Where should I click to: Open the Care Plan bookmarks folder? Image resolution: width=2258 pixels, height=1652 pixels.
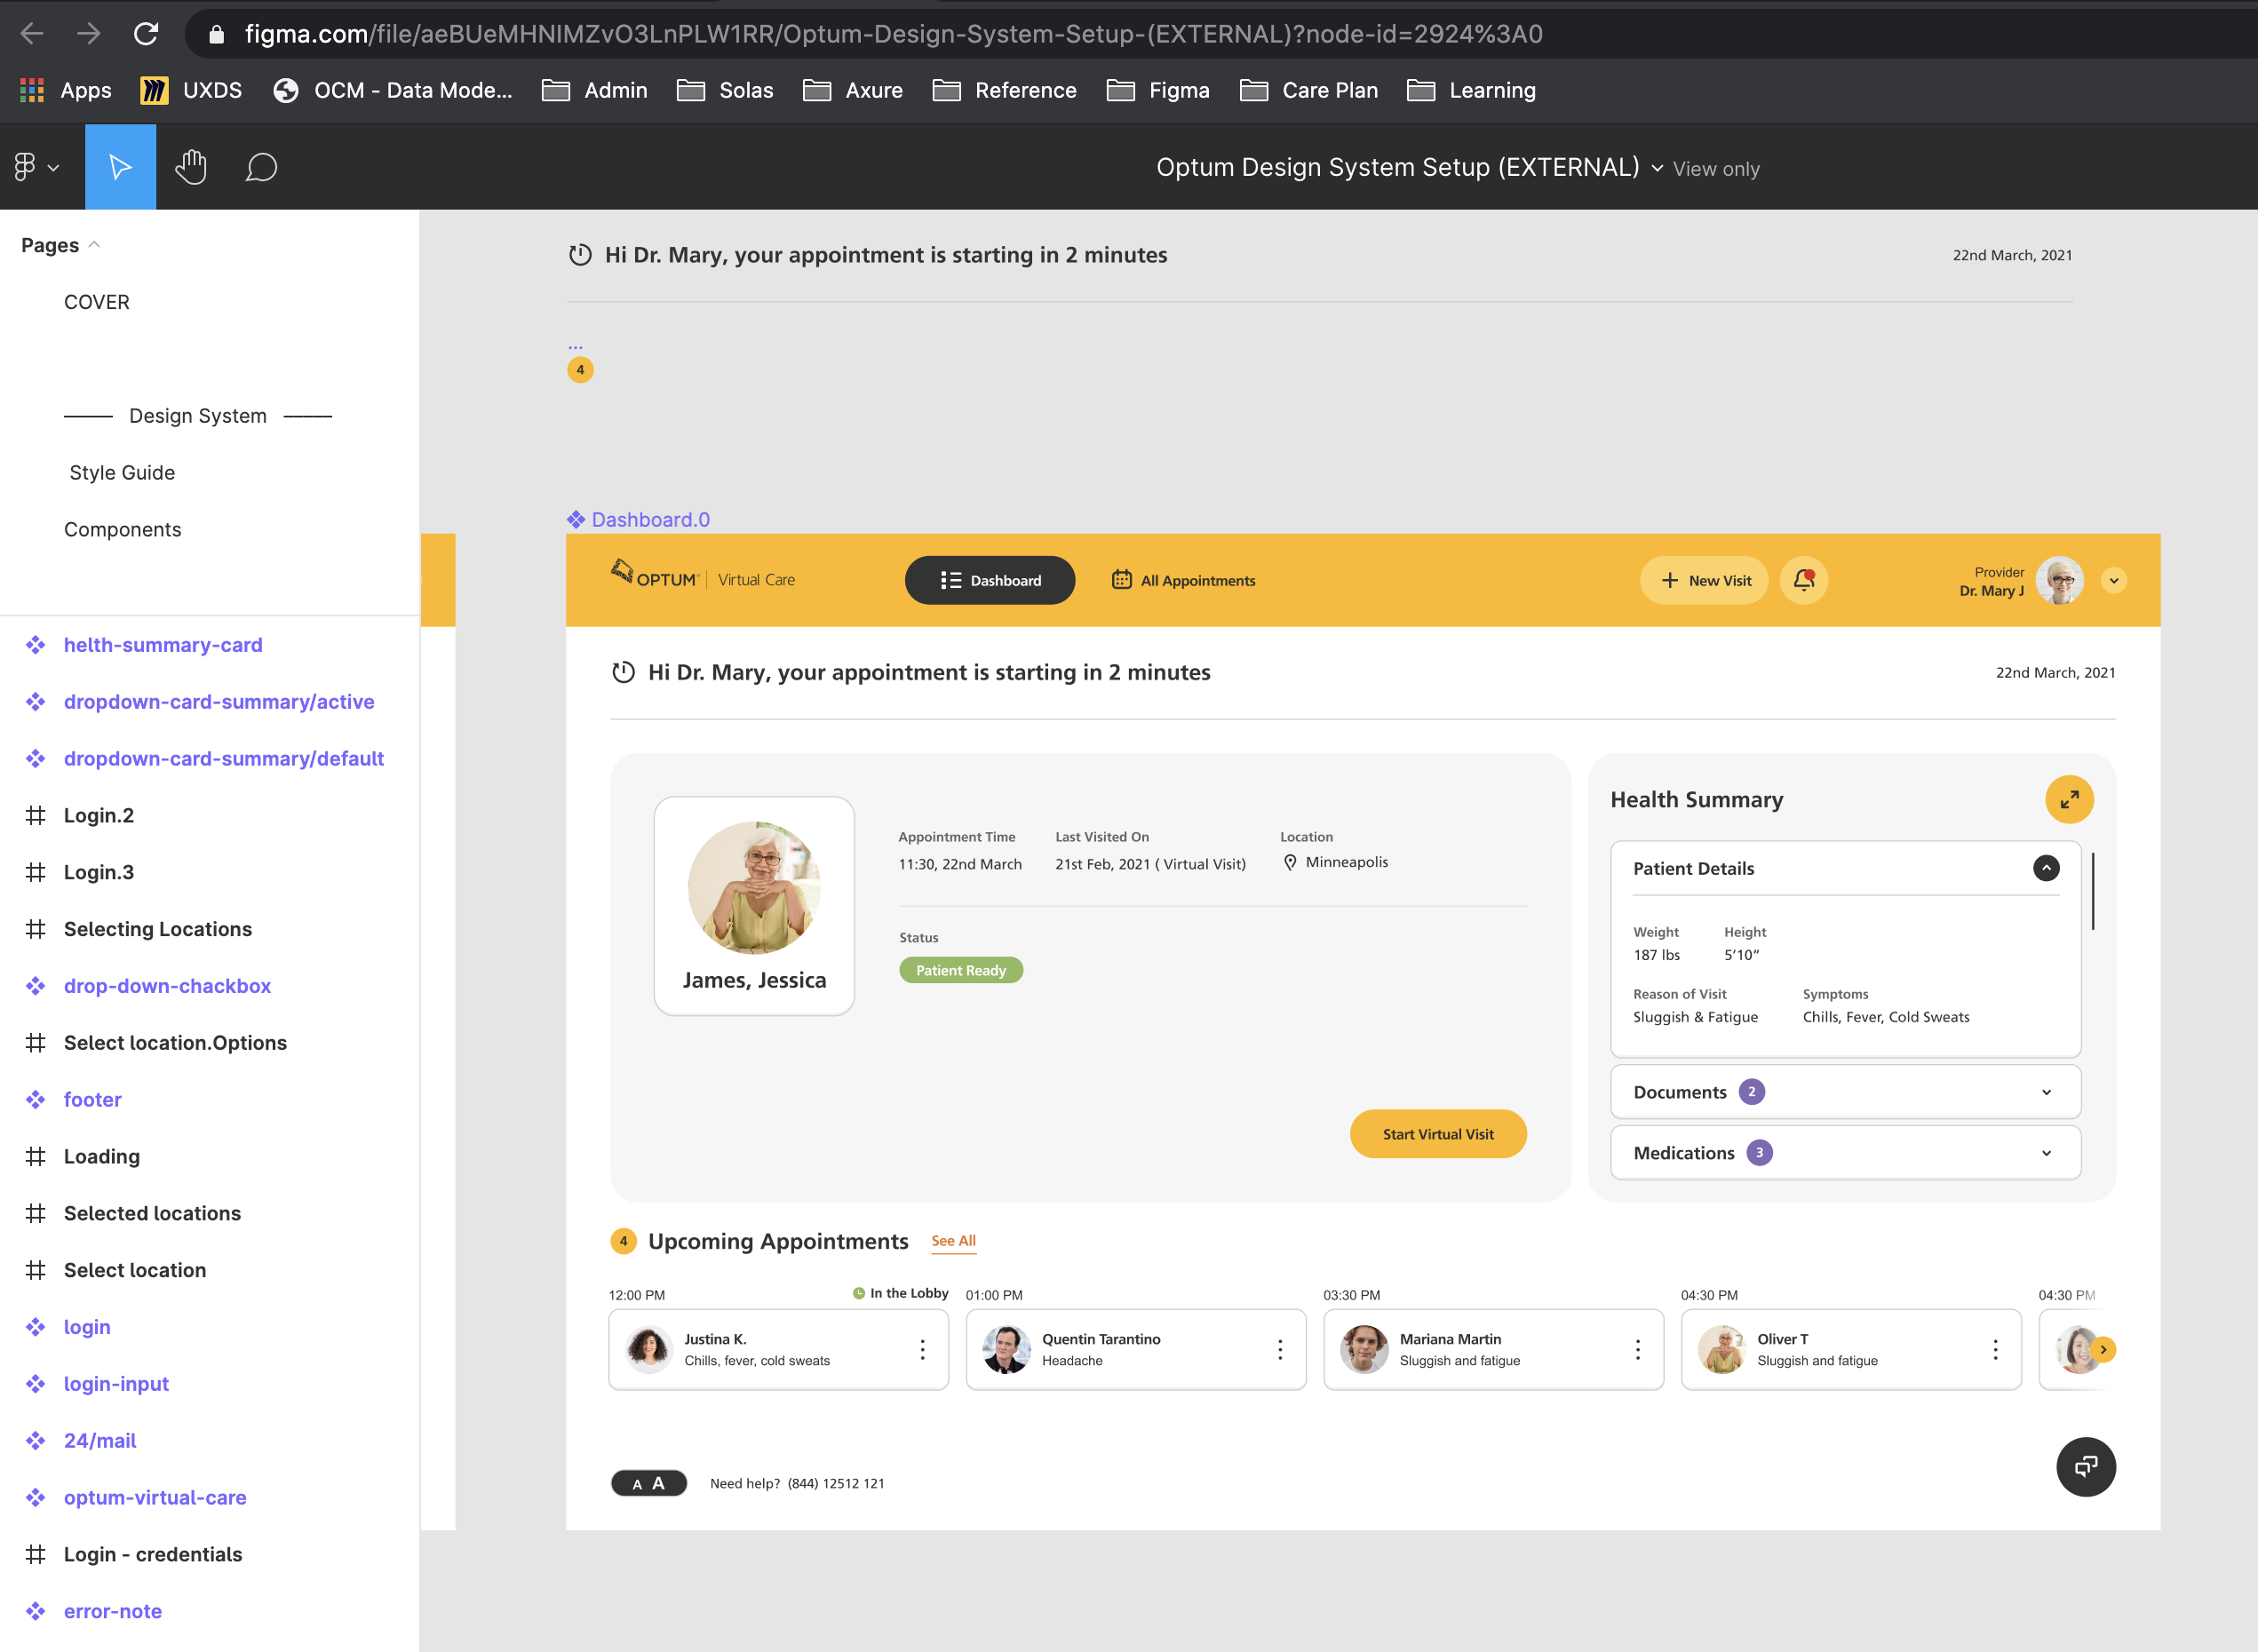tap(1309, 90)
